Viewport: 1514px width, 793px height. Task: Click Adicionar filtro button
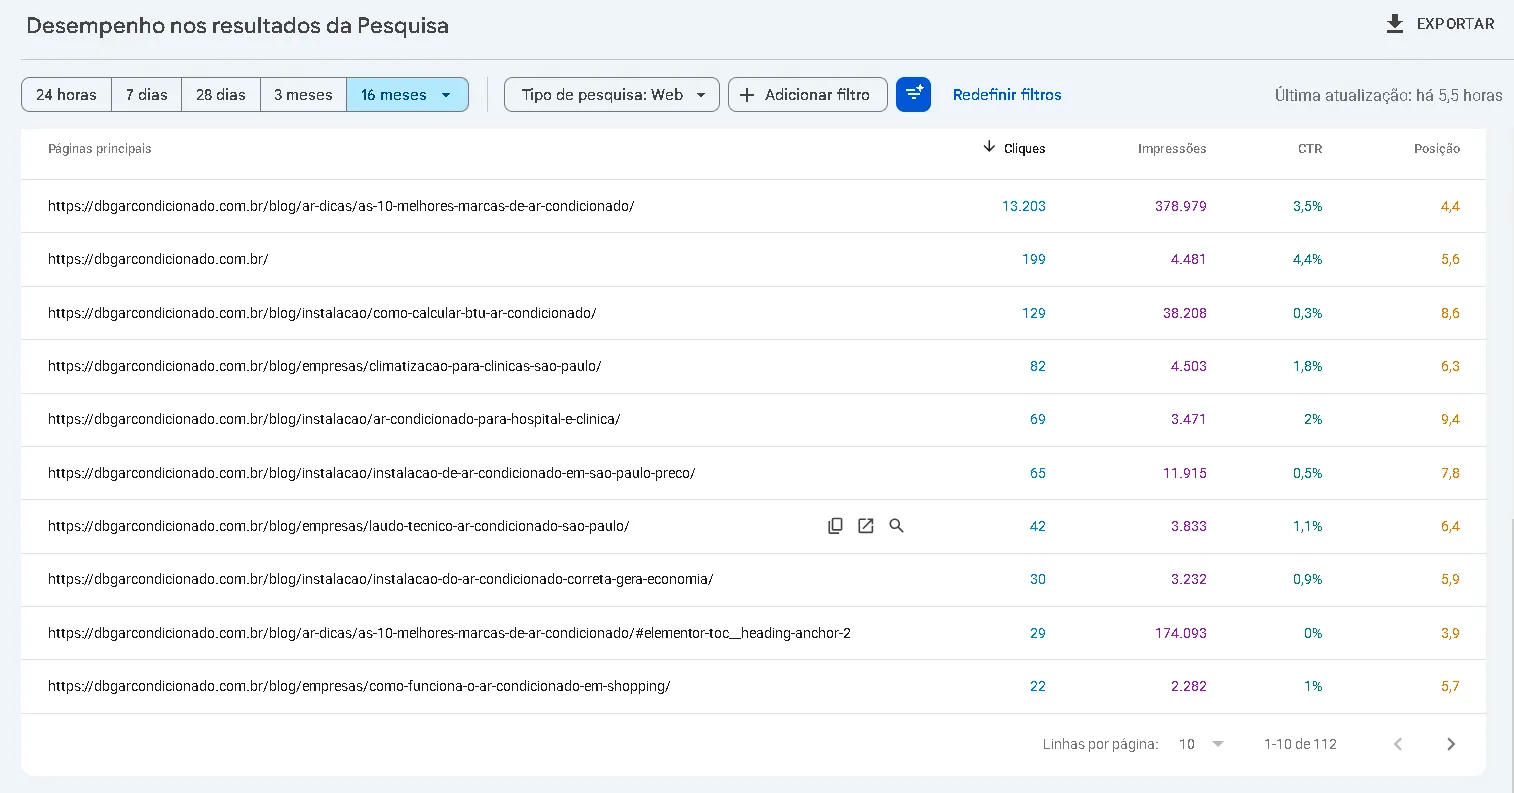click(x=808, y=95)
